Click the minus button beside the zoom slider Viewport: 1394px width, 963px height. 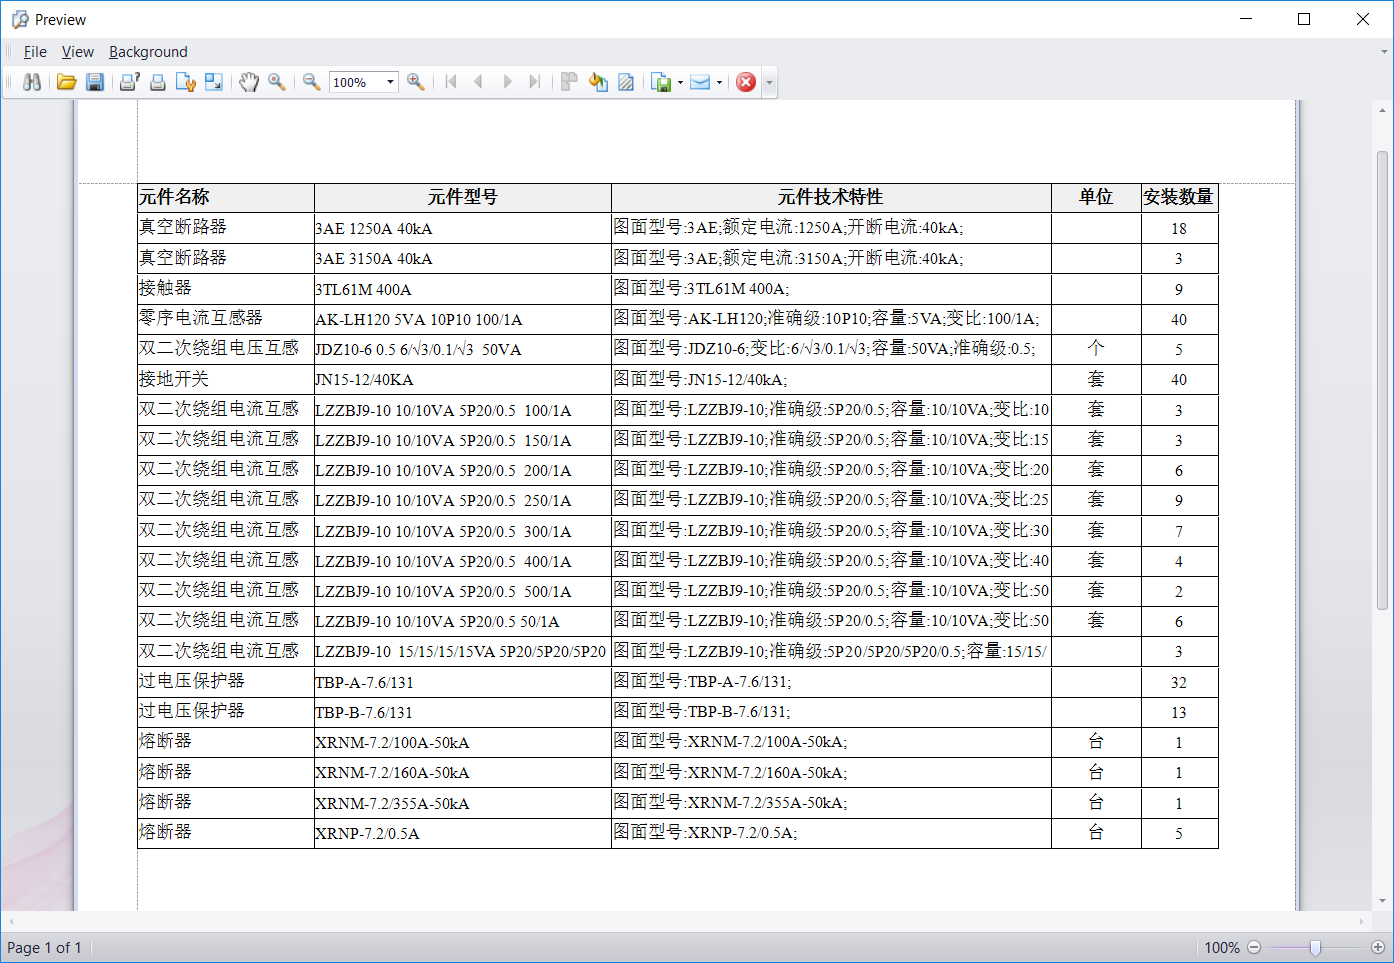[x=1254, y=947]
